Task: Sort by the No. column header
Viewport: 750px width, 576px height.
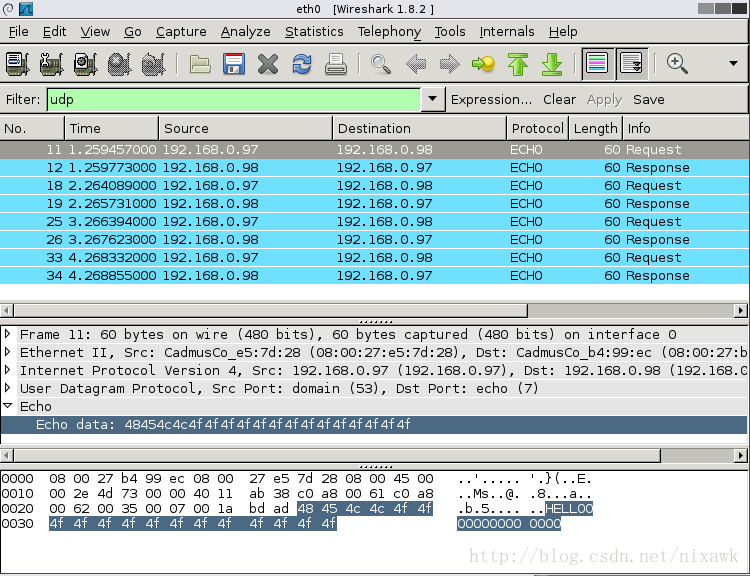Action: (x=32, y=128)
